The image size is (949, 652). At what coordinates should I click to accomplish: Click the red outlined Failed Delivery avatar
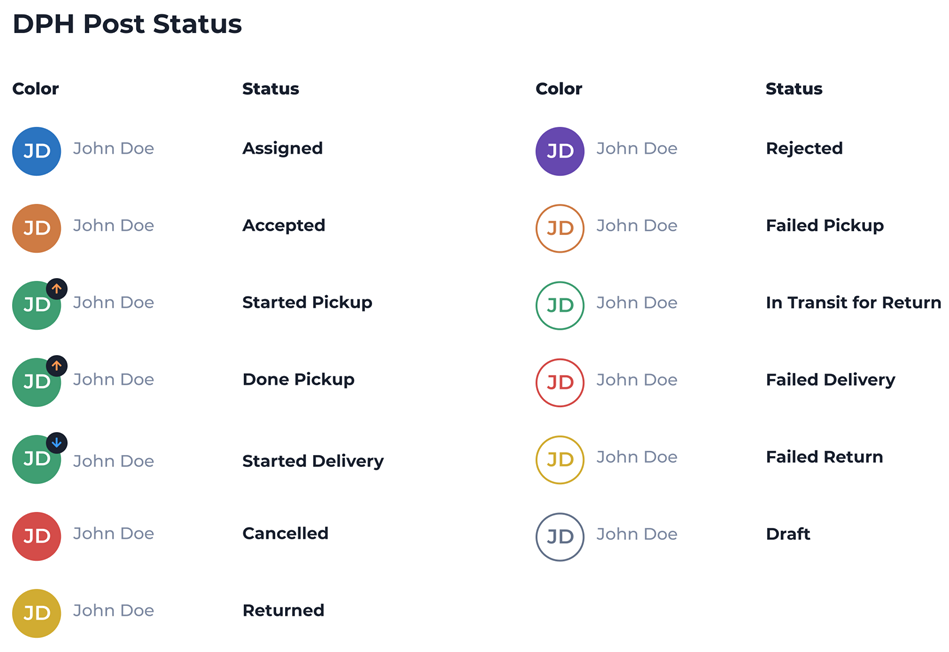(560, 383)
